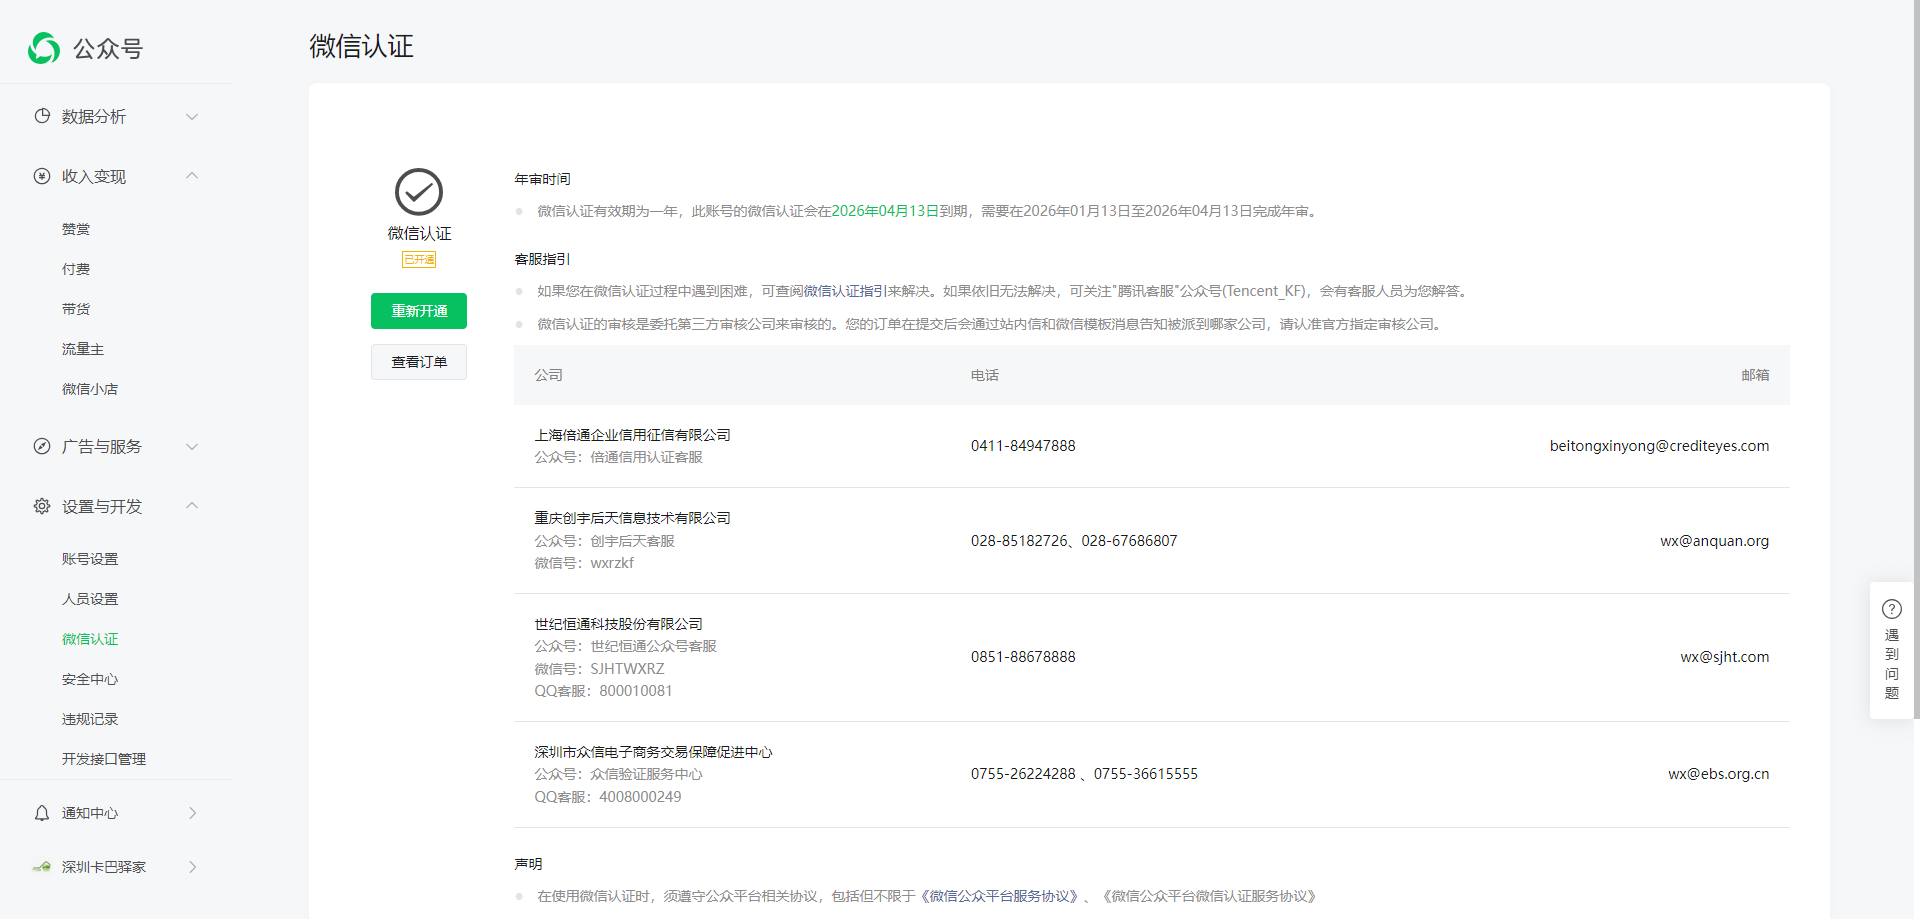Click the 邮箱 column header

pyautogui.click(x=1755, y=375)
